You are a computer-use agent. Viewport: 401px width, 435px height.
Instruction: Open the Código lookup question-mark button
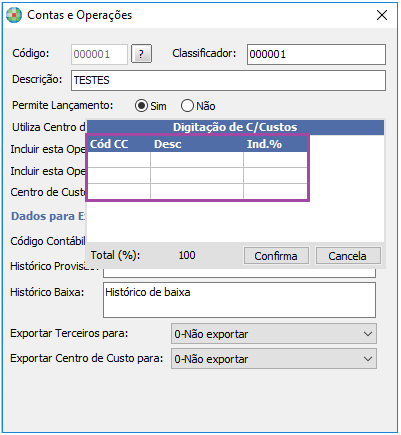click(x=142, y=54)
